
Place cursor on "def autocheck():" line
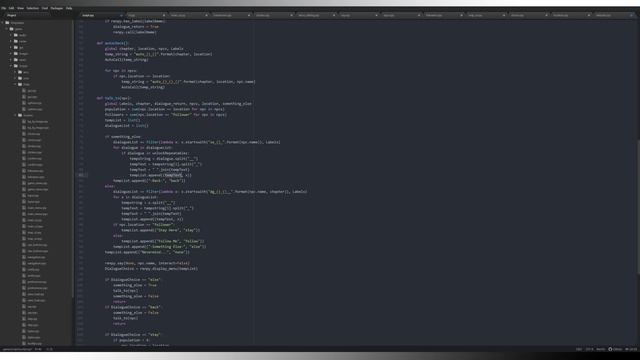click(x=113, y=43)
